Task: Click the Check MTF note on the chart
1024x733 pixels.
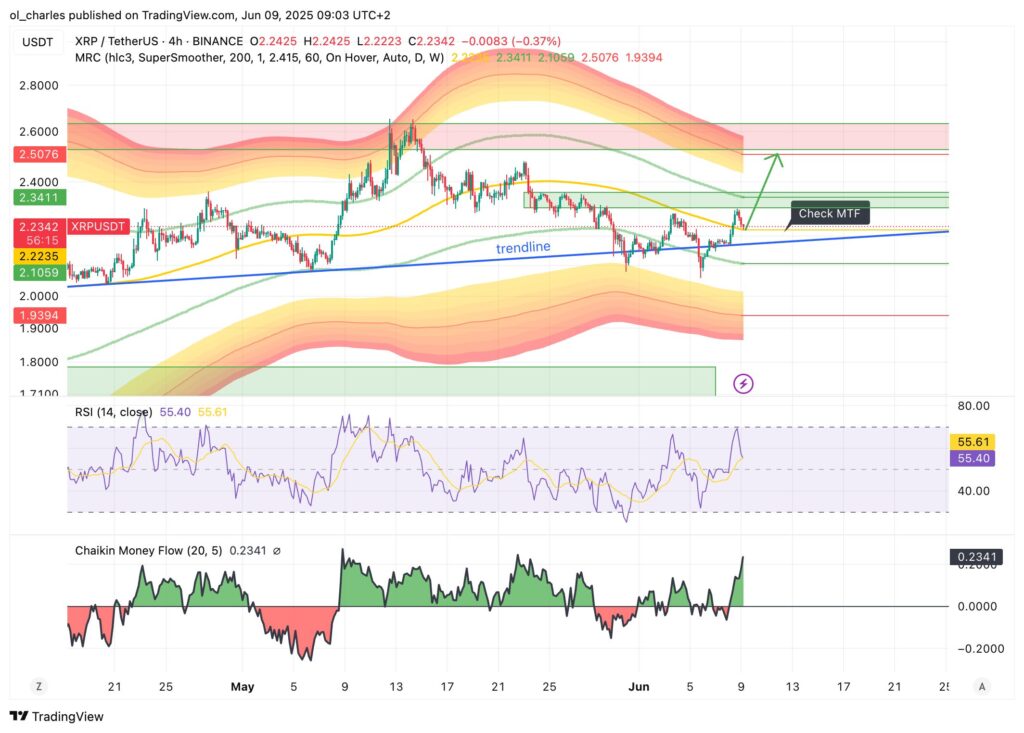Action: 832,213
